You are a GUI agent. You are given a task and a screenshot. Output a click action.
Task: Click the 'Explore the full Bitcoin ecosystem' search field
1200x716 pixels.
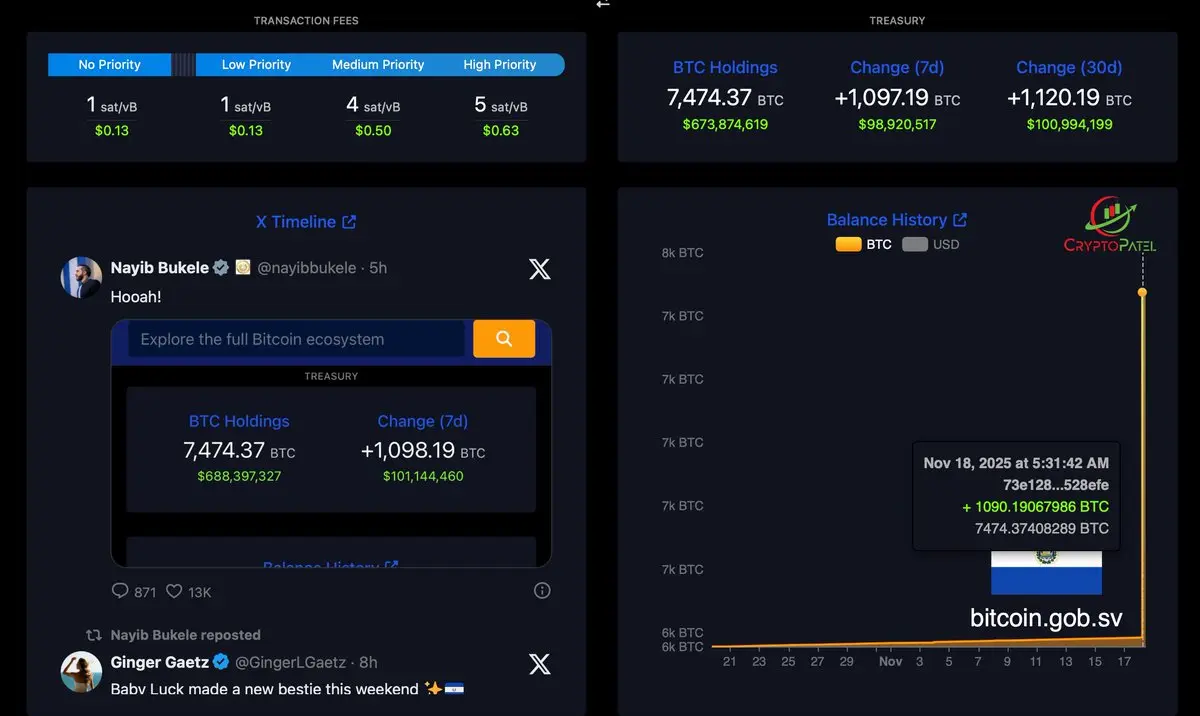pos(296,339)
